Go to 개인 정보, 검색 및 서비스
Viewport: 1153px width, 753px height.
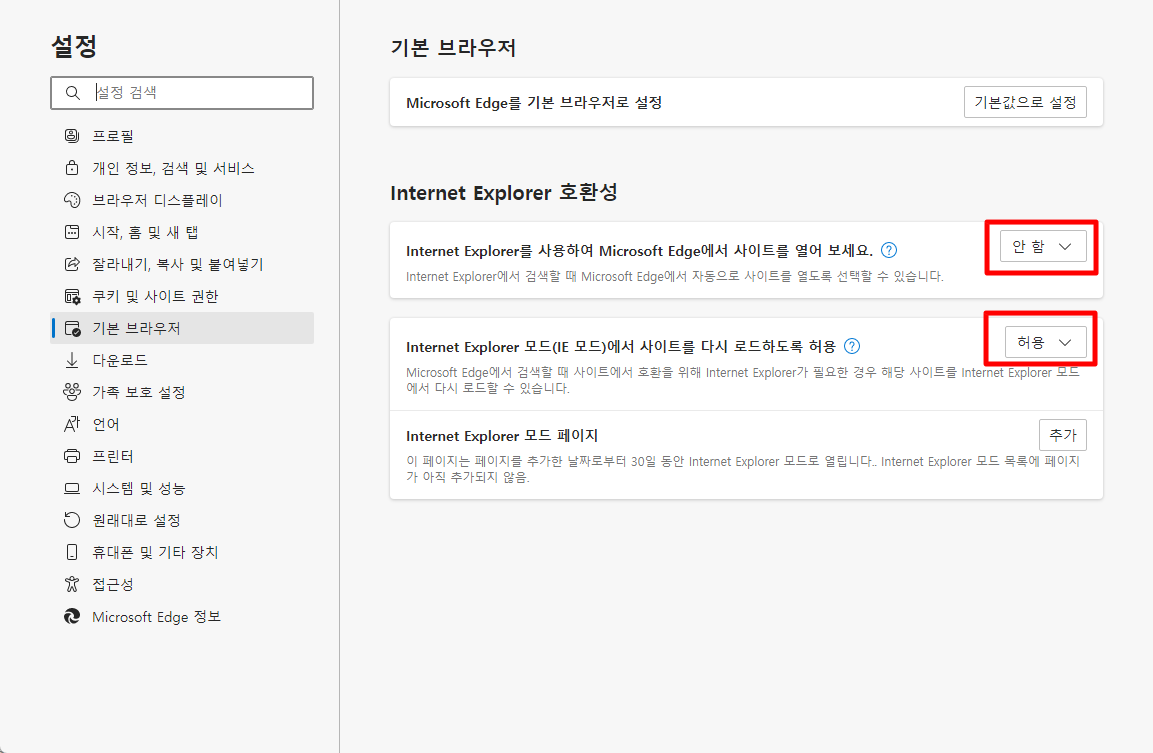click(182, 168)
